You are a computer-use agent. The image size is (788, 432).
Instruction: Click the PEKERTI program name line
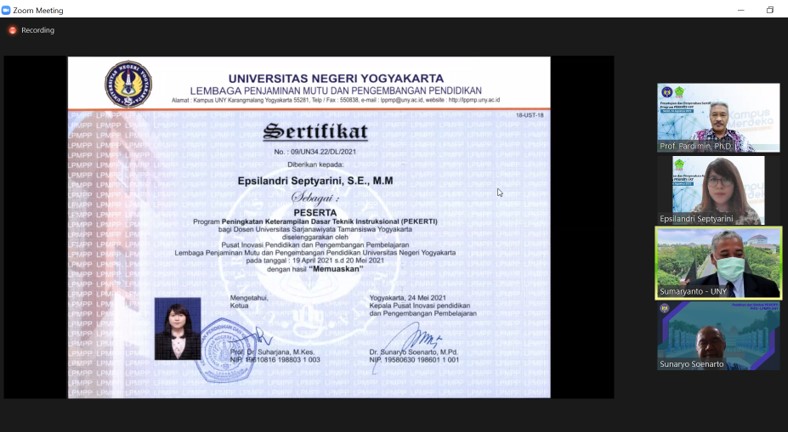315,221
